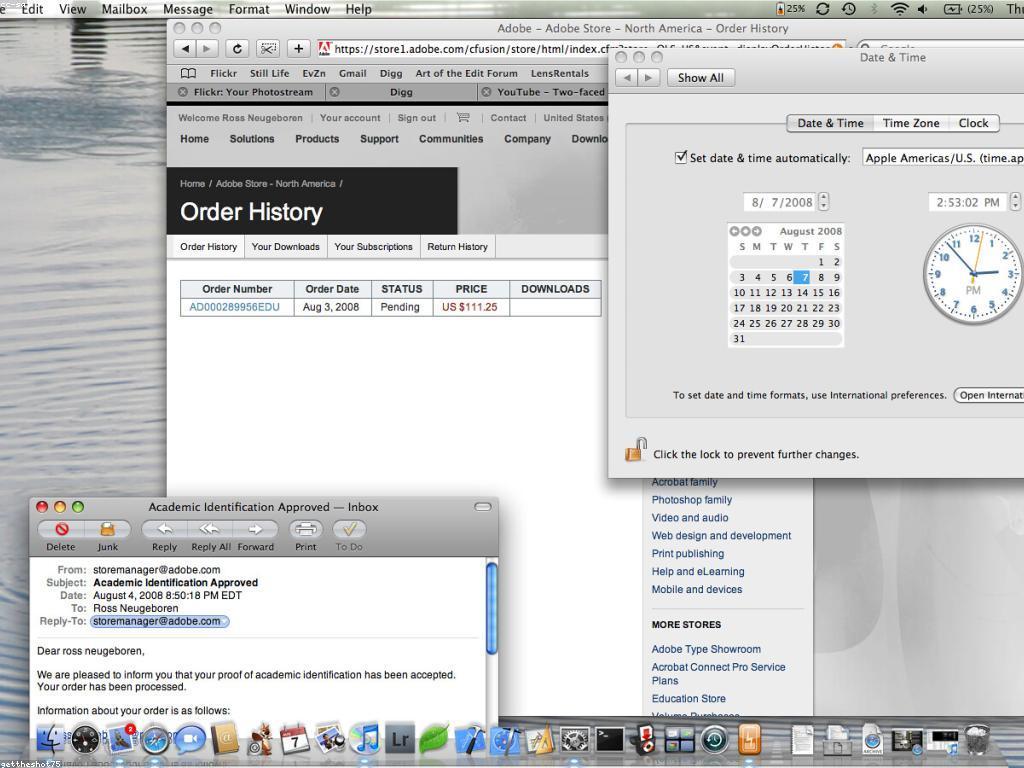Screen dimensions: 1024x768
Task: Open the Apple Americas/U.S. time server combo box
Action: (942, 158)
